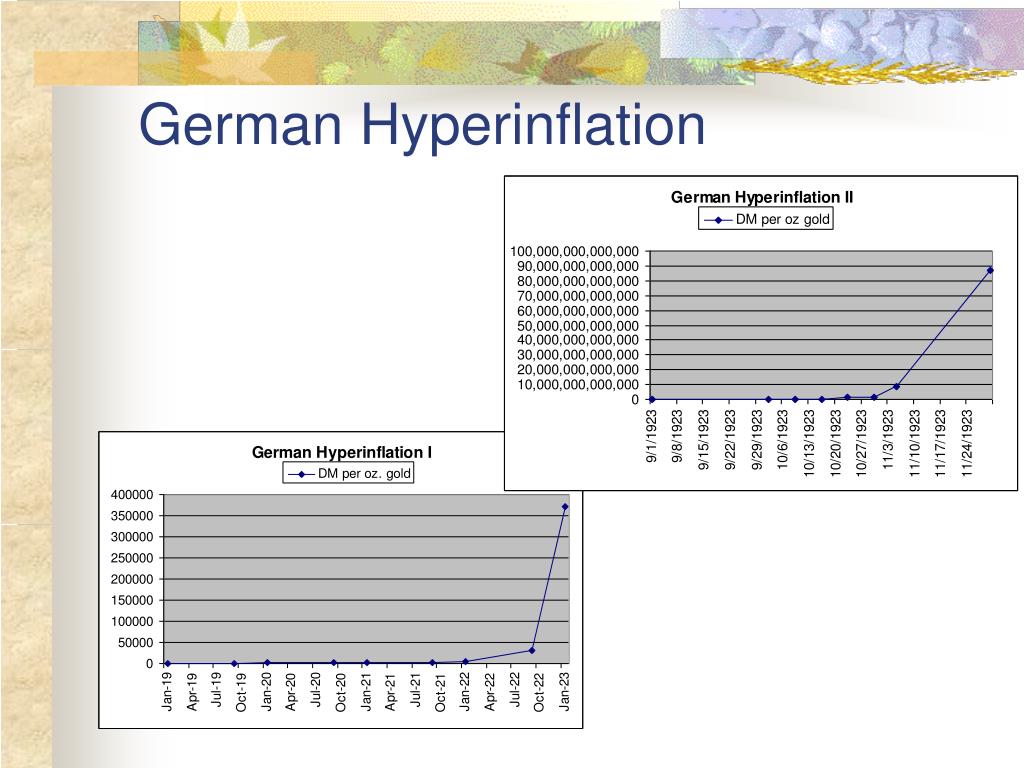
Task: Click the 350000 axis label
Action: coord(132,516)
